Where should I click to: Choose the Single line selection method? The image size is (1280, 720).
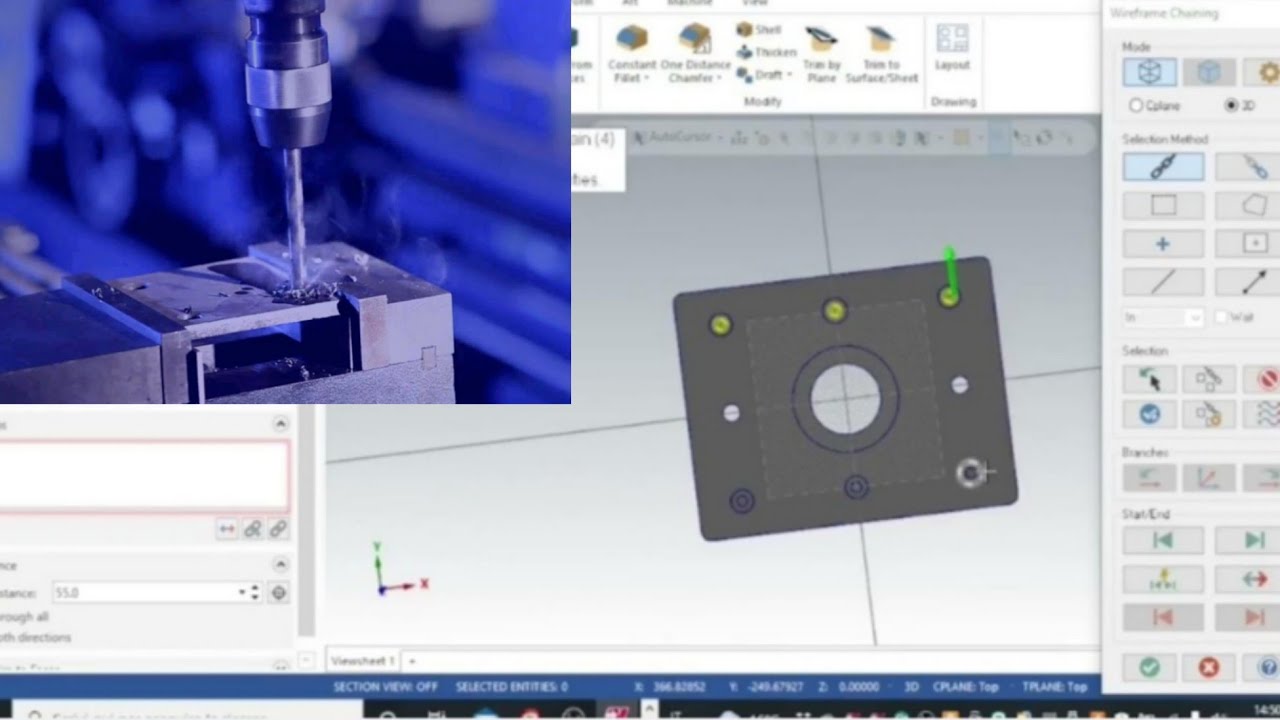[1163, 282]
